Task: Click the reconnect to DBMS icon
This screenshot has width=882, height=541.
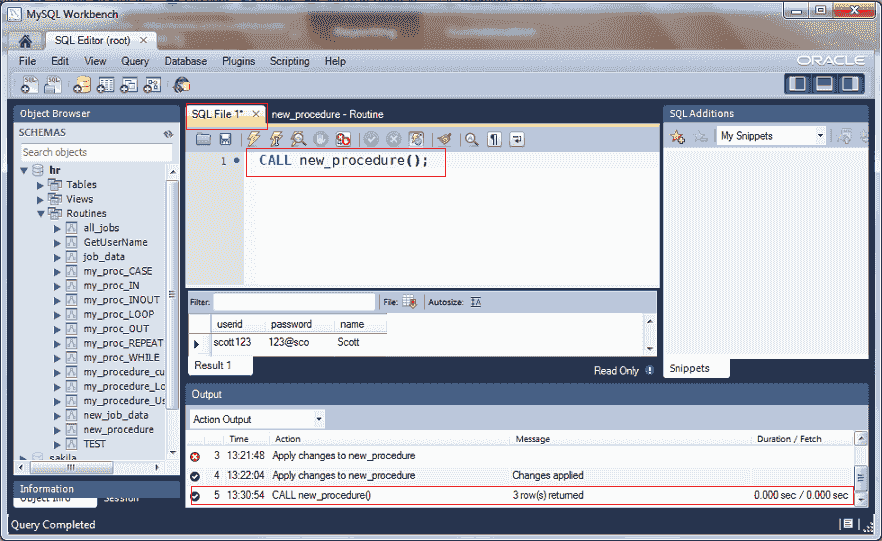Action: point(181,85)
